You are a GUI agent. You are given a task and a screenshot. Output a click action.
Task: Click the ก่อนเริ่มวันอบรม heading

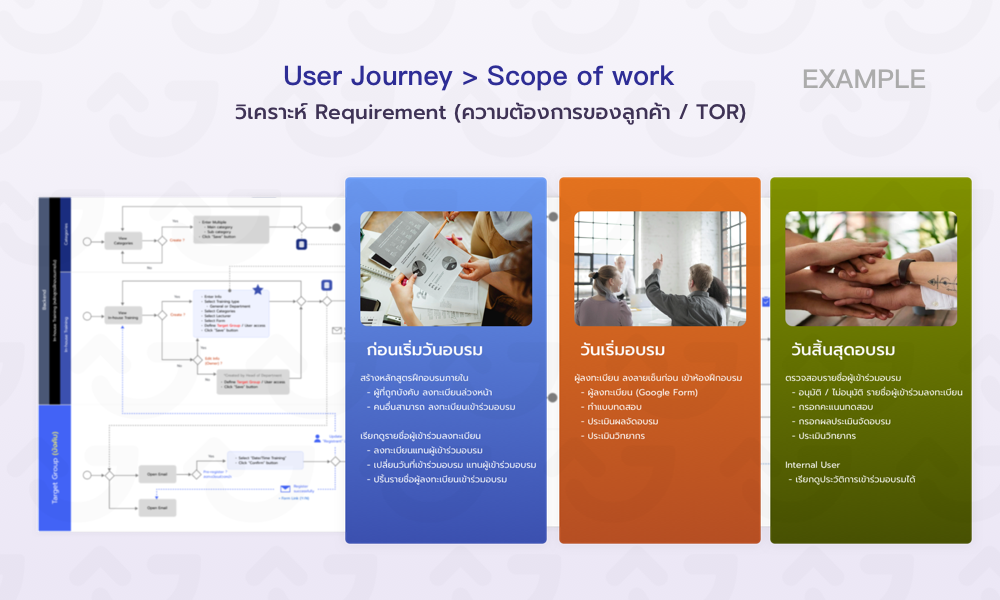tap(424, 350)
